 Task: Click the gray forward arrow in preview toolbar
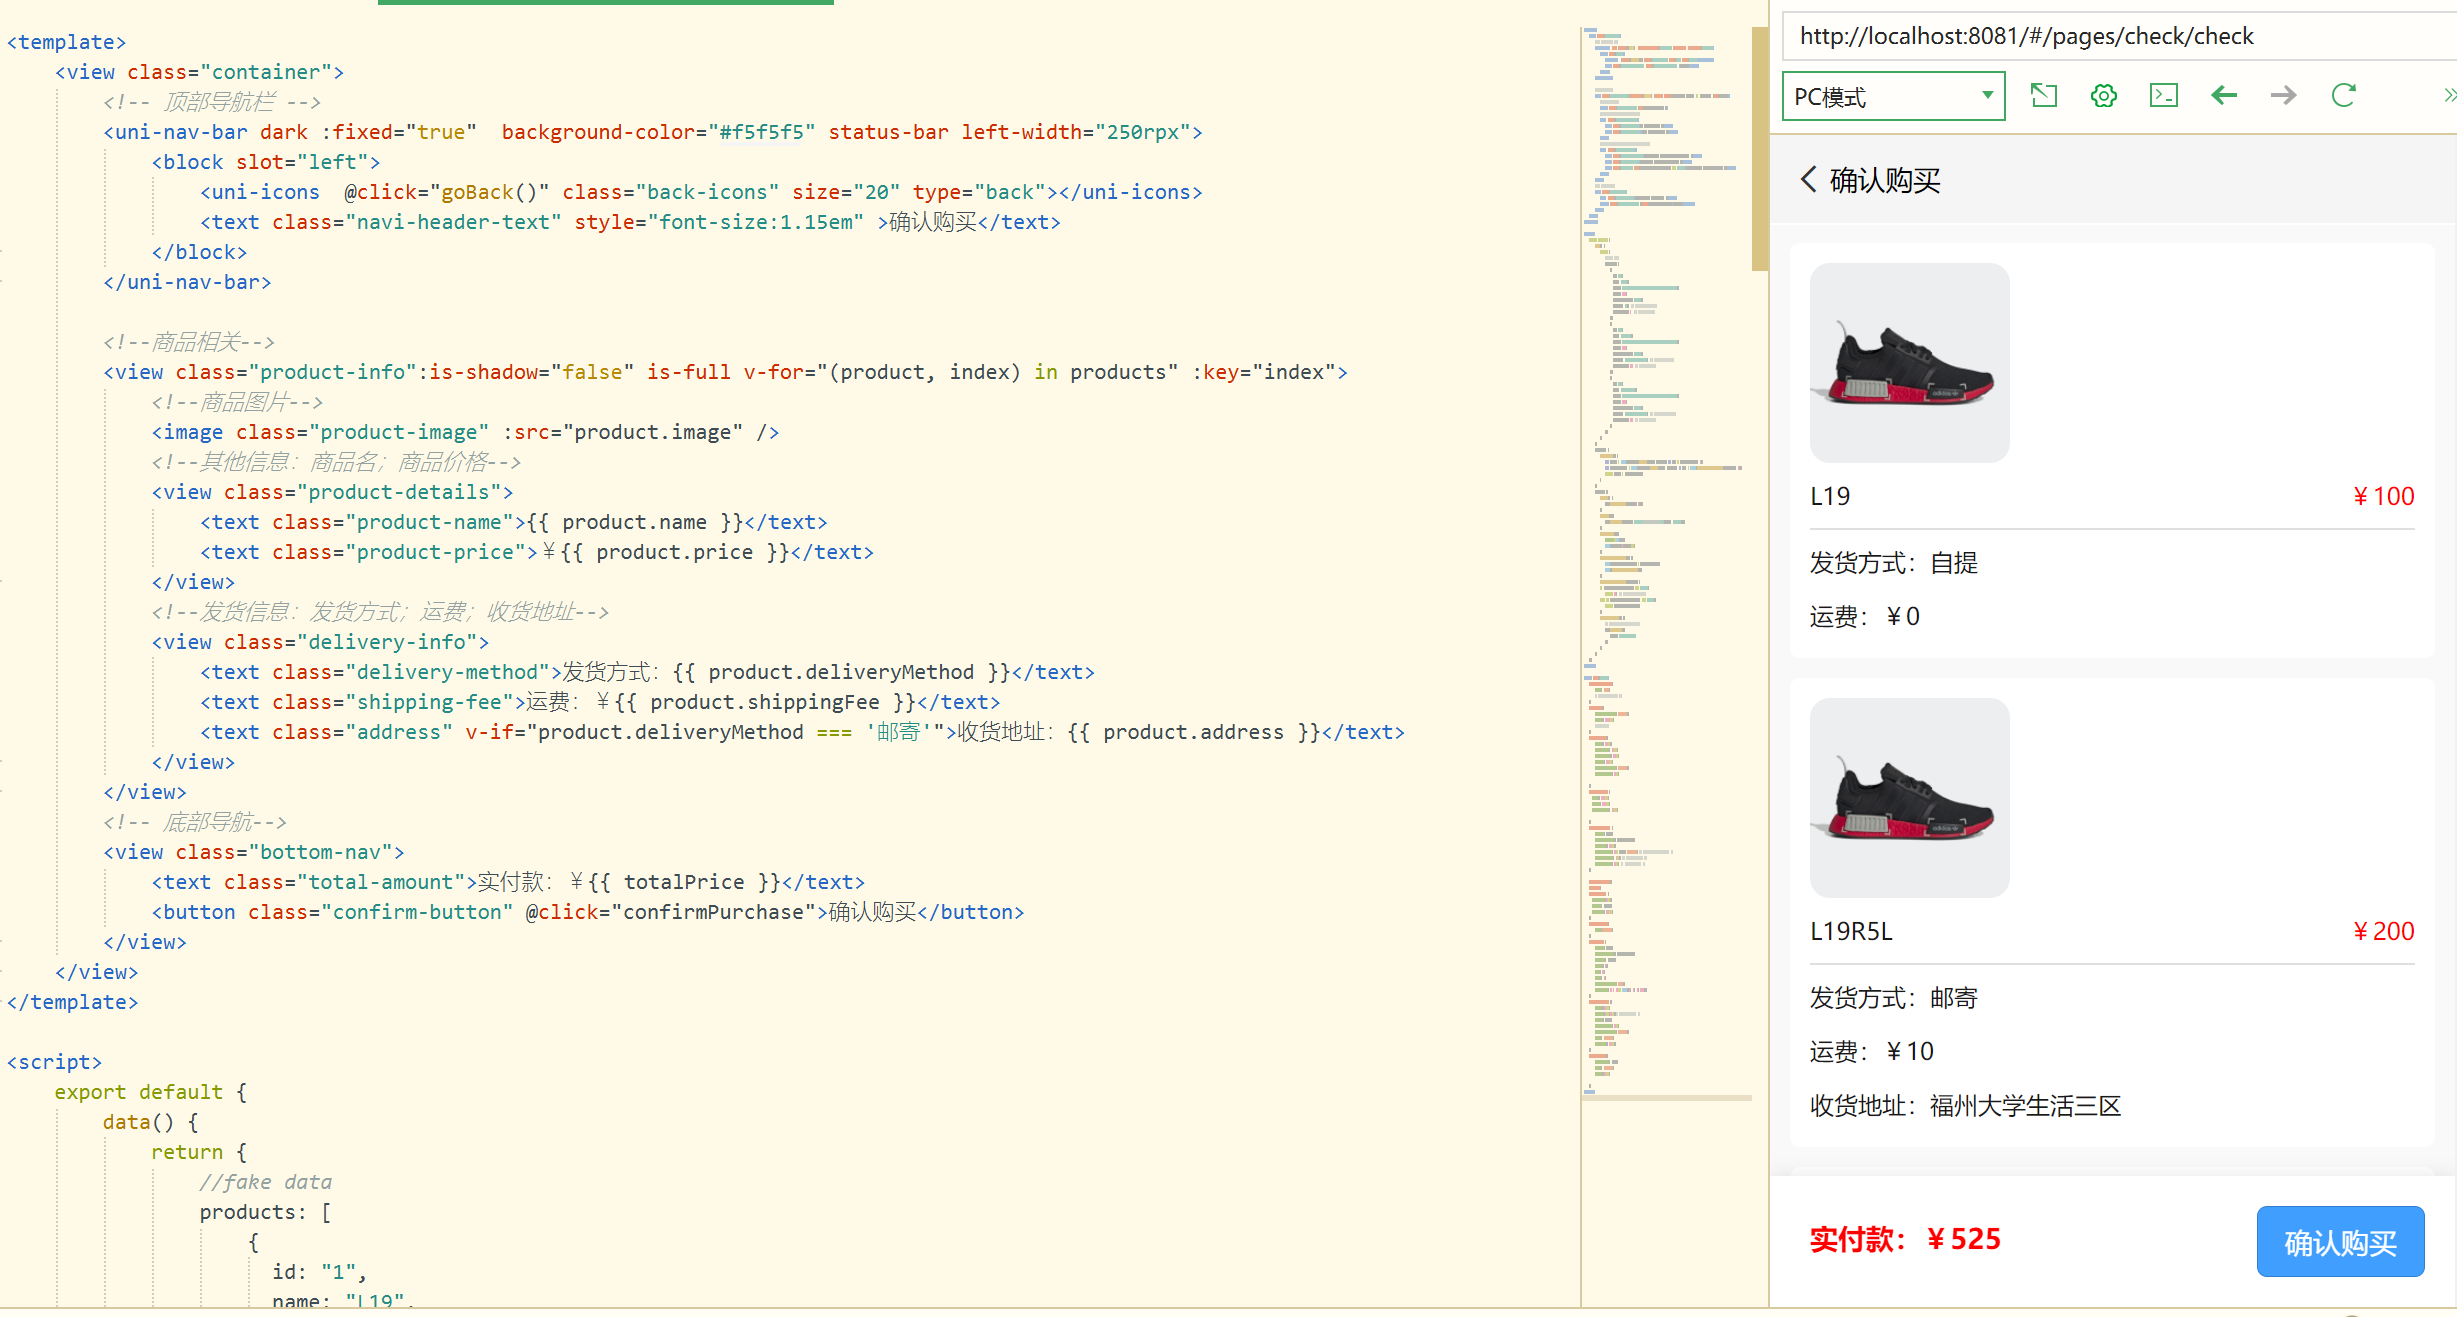point(2284,96)
